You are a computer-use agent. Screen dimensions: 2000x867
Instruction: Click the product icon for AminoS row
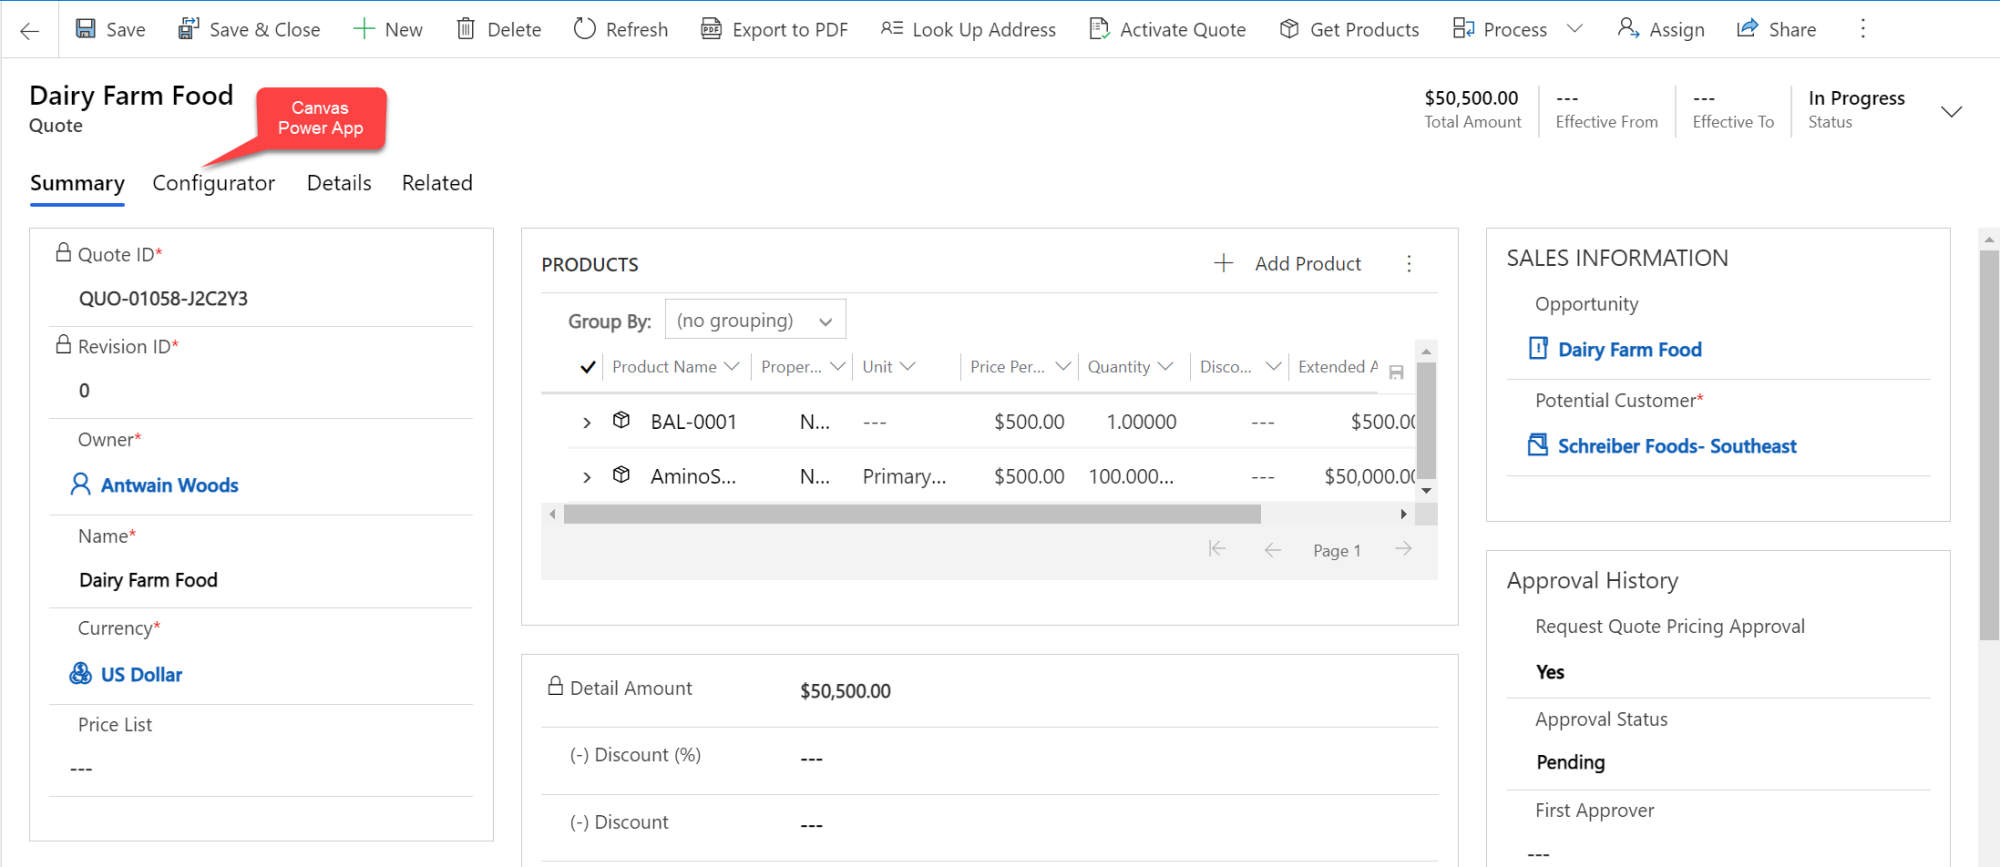coord(621,475)
